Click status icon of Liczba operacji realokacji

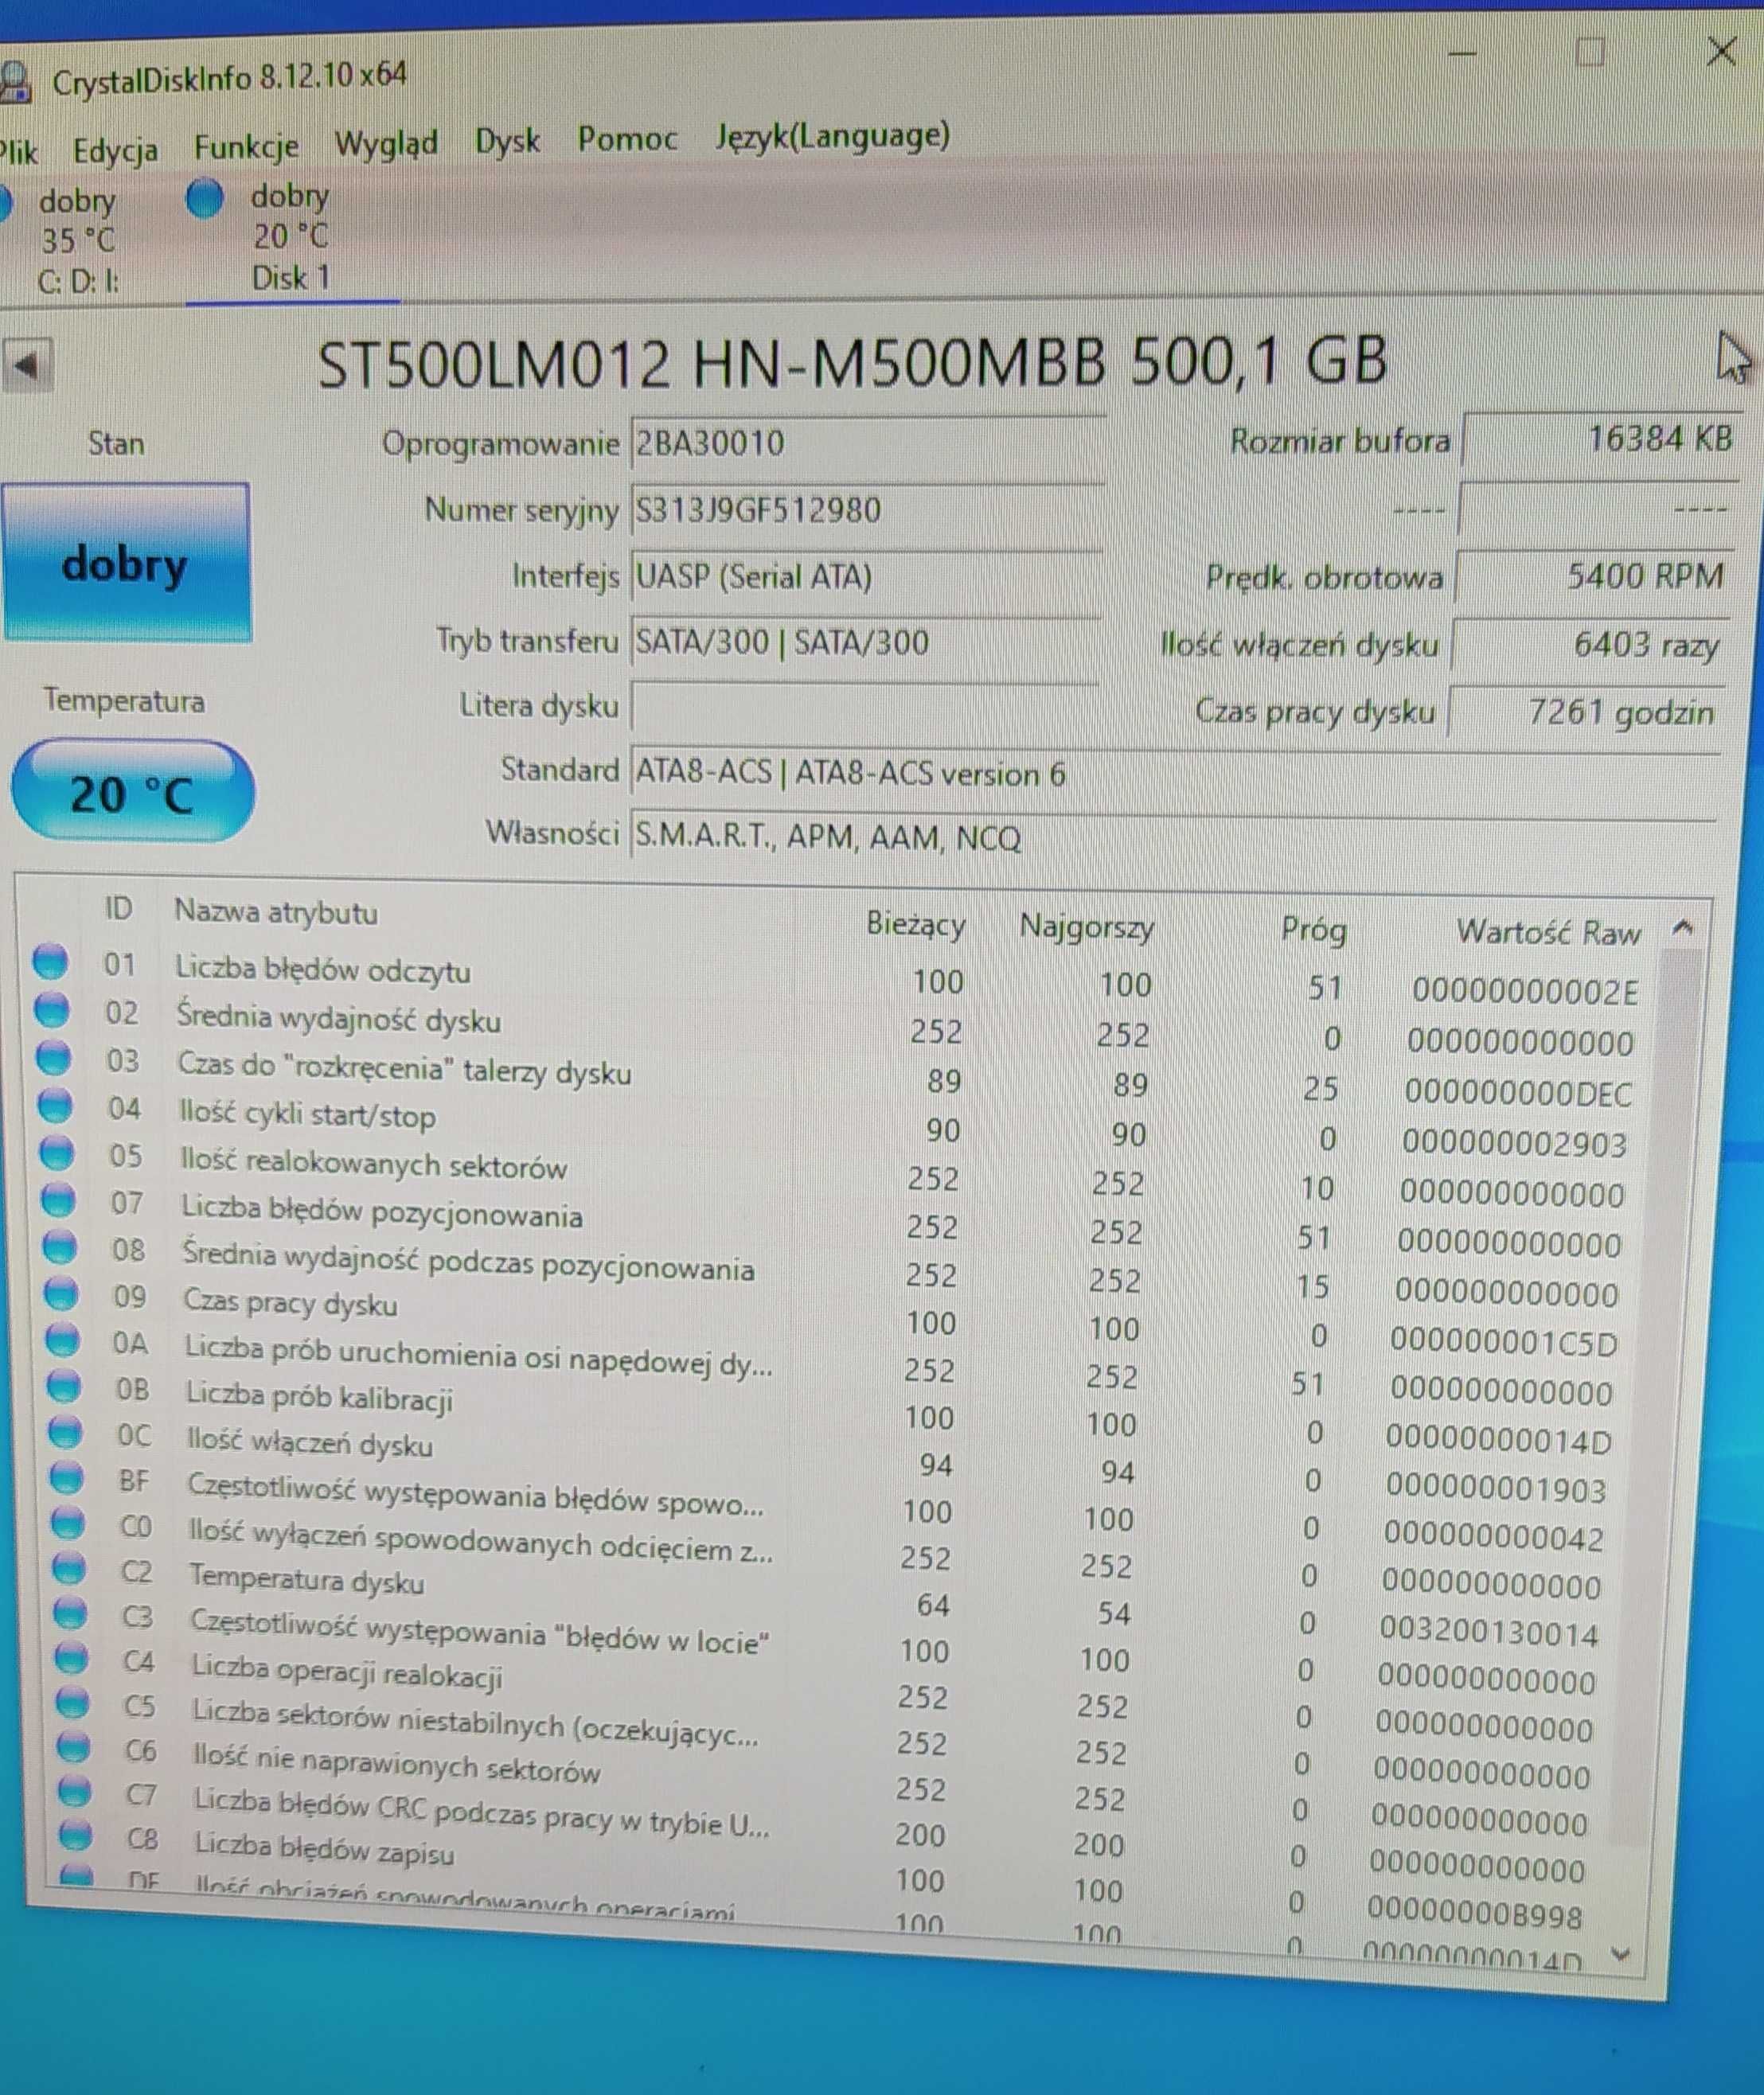71,1658
